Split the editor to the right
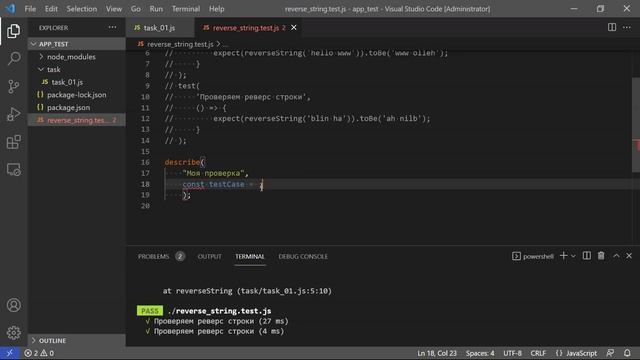Viewport: 640px width, 360px height. coord(612,27)
